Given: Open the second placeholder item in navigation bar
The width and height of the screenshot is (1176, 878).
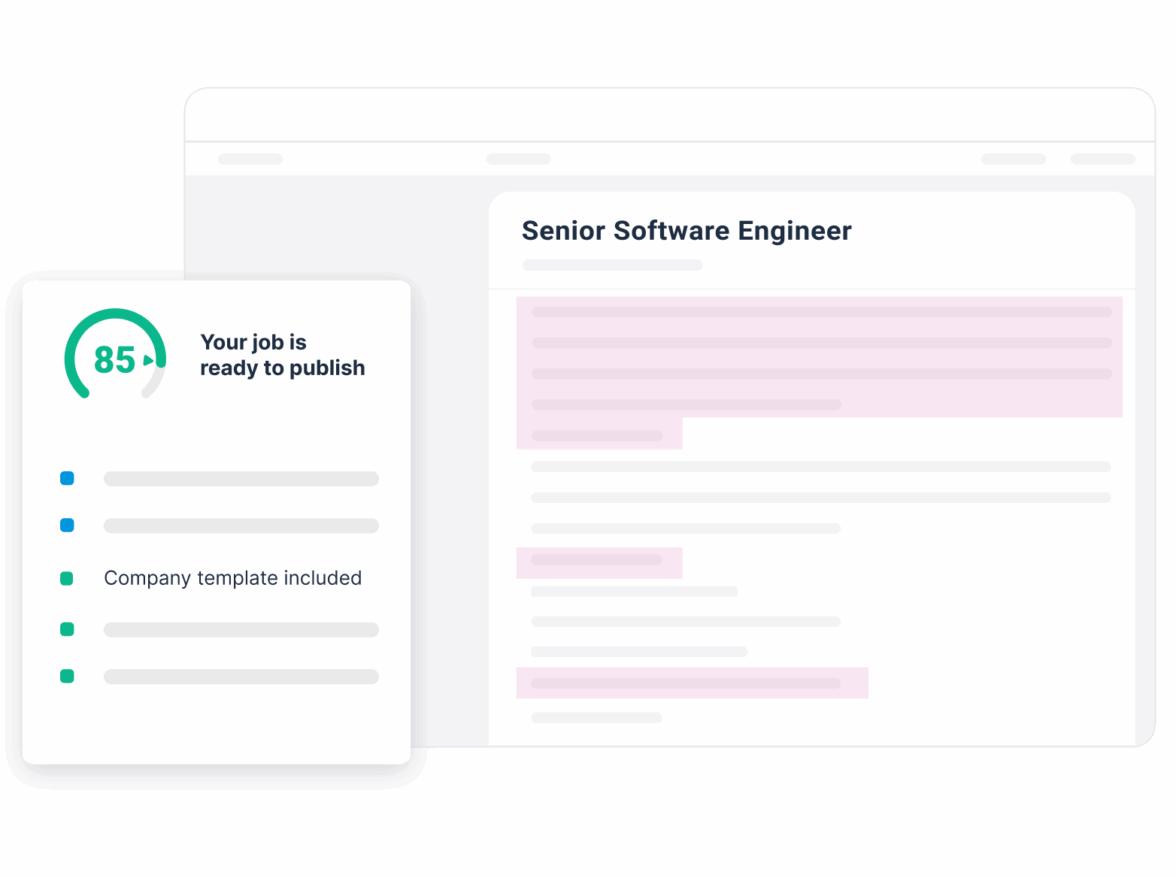Looking at the screenshot, I should point(518,159).
